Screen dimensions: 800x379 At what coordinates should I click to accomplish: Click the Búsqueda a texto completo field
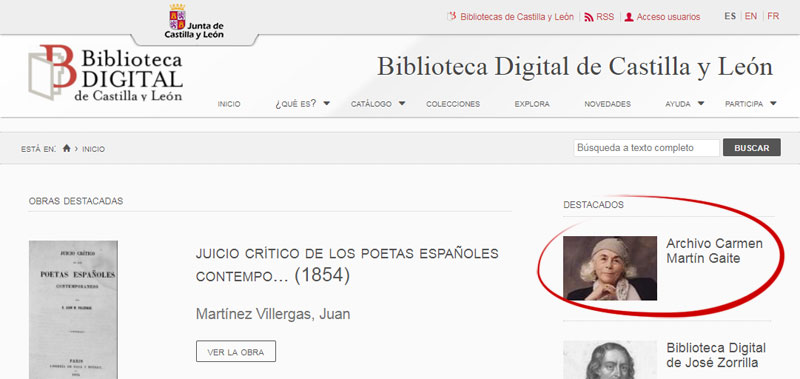[646, 148]
